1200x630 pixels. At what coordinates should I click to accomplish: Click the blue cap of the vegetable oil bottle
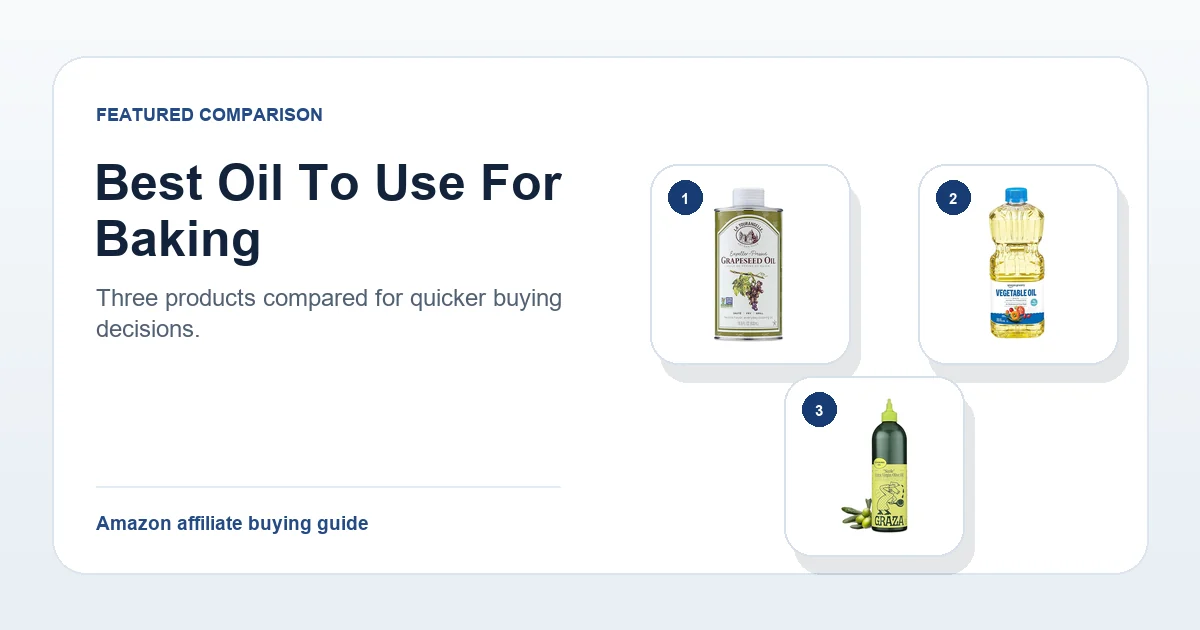pyautogui.click(x=1015, y=193)
